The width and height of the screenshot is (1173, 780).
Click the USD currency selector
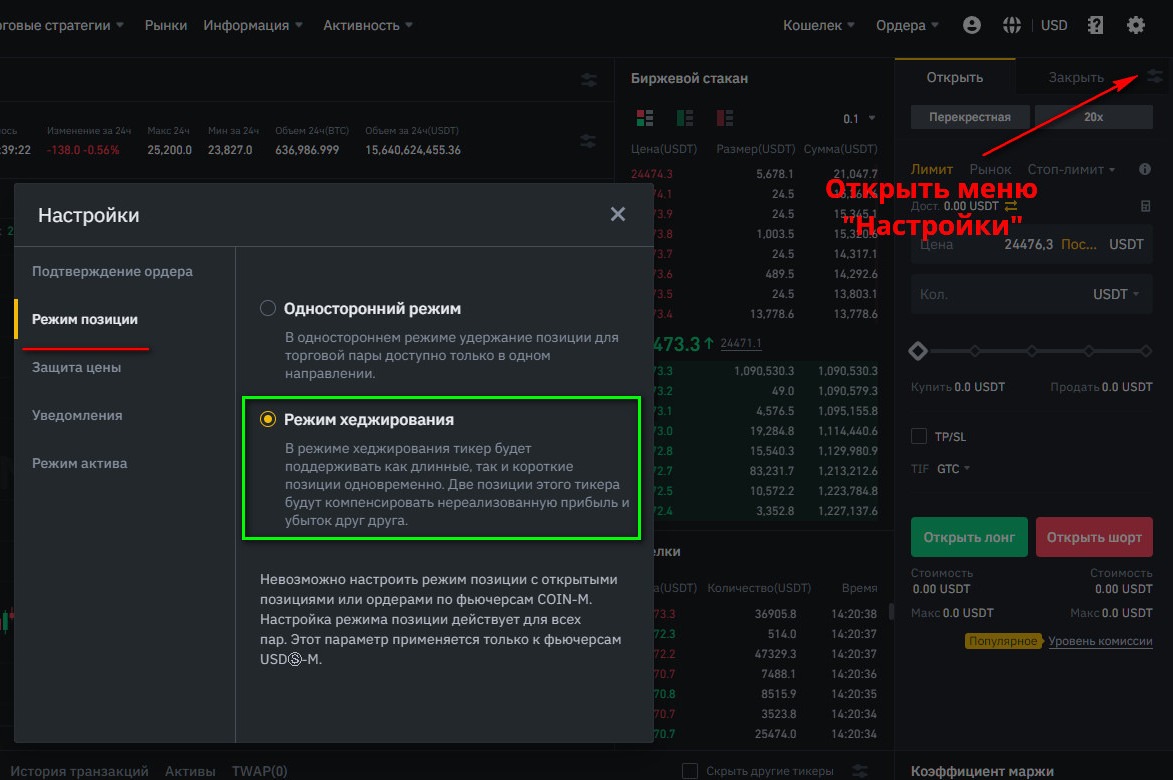tap(1054, 25)
